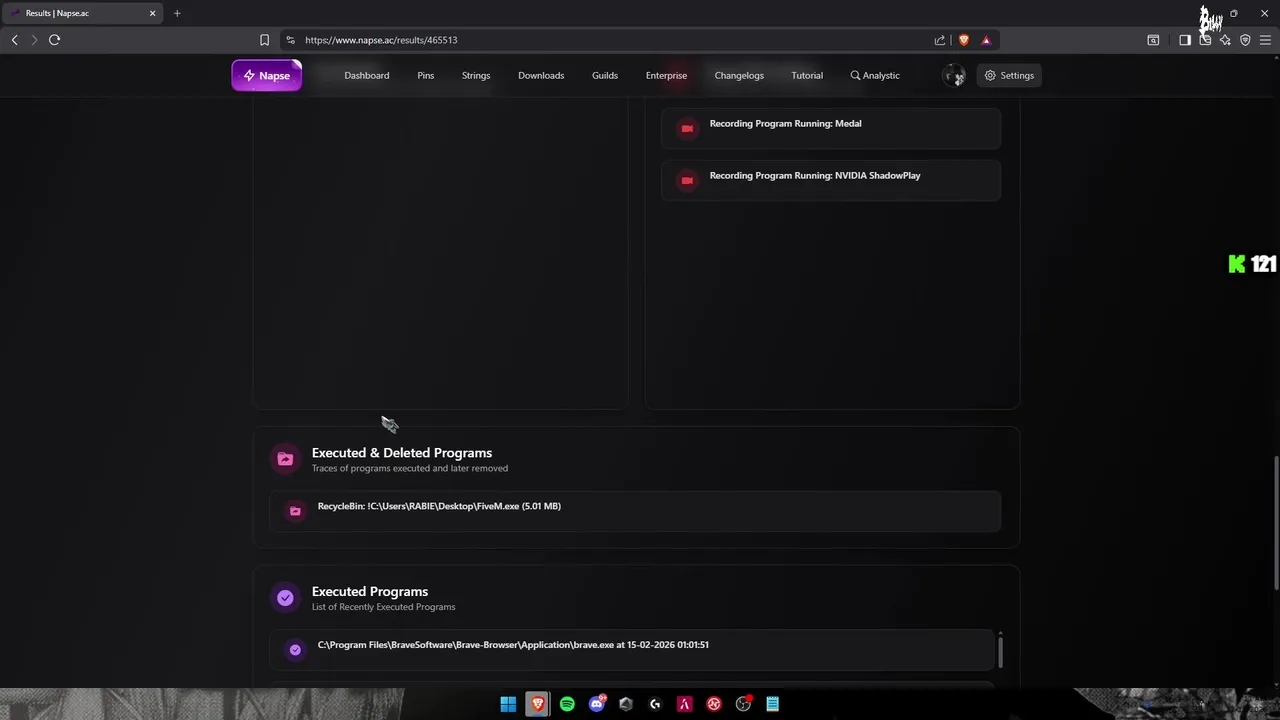This screenshot has height=720, width=1280.
Task: Click the site info icon in address bar
Action: coord(290,40)
